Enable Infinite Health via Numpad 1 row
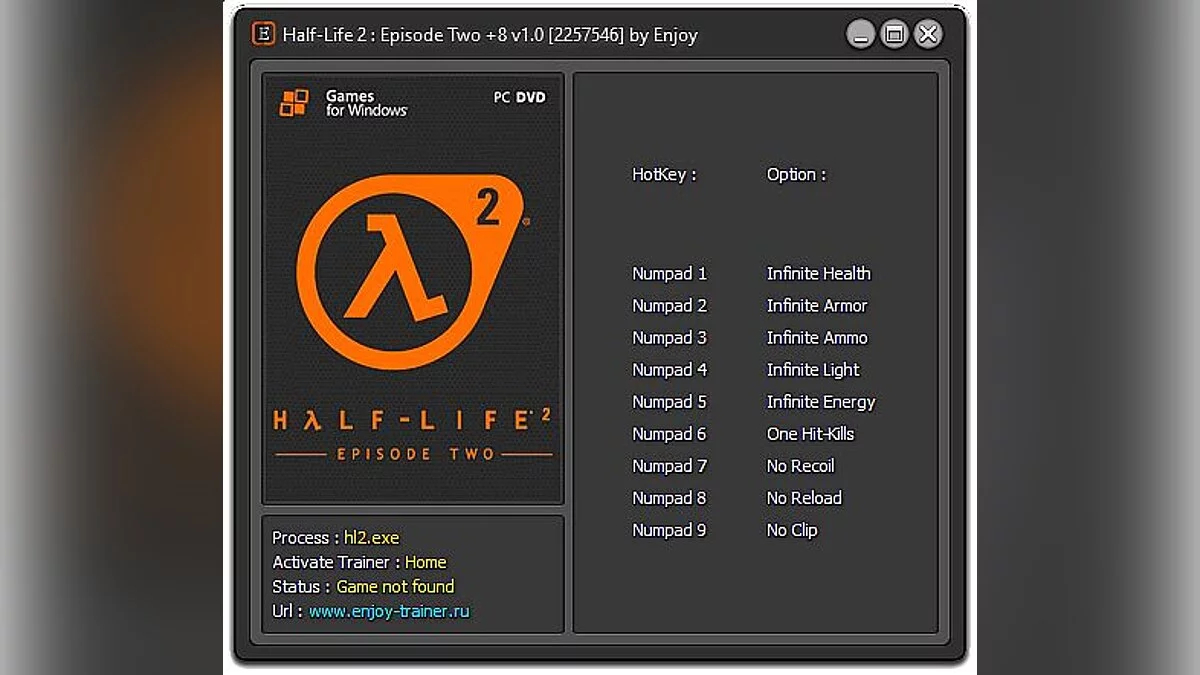Viewport: 1200px width, 675px height. pyautogui.click(x=818, y=273)
